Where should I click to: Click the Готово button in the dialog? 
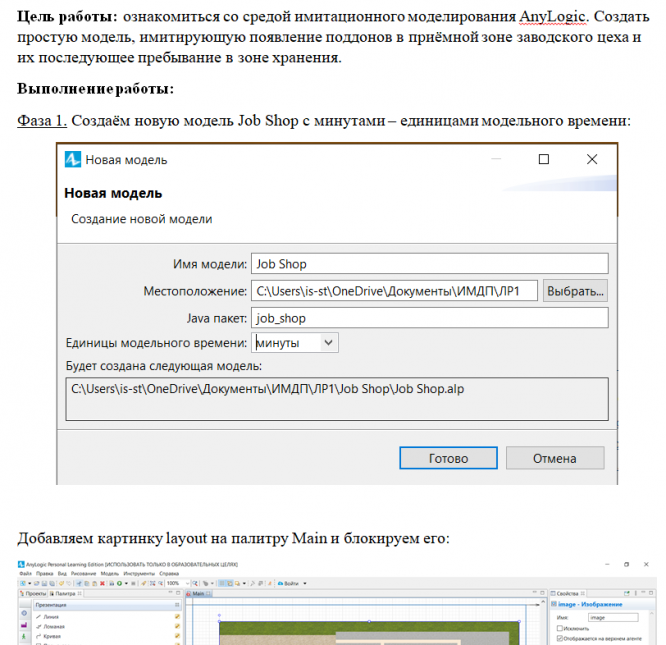point(448,458)
